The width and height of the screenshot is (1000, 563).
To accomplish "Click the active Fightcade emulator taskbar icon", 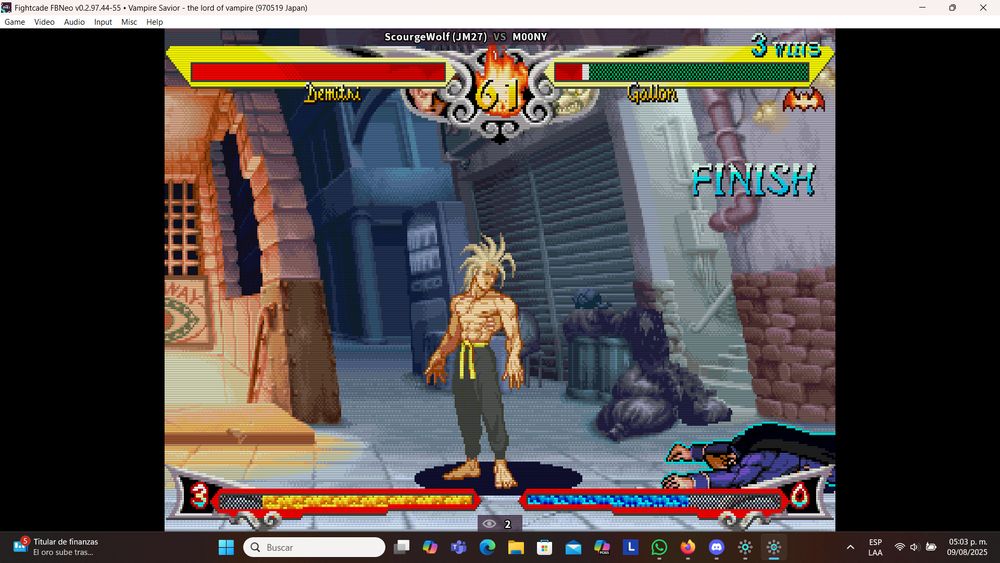I will point(774,547).
